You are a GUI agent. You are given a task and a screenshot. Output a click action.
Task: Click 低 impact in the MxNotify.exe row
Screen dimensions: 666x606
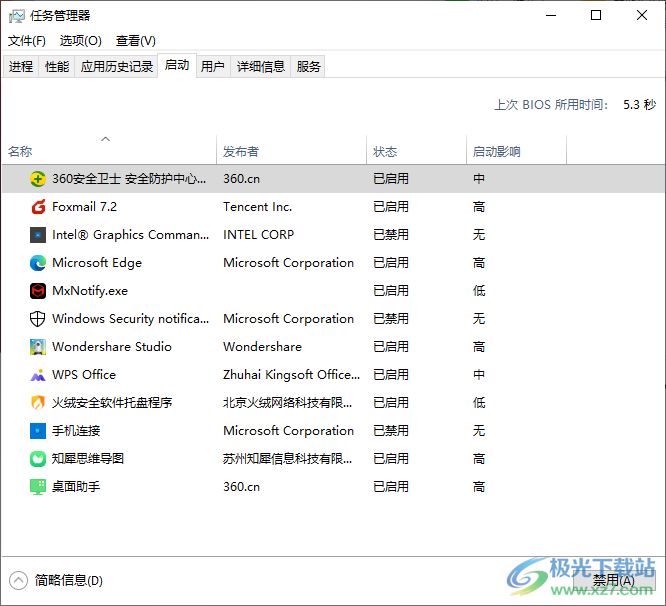click(479, 291)
